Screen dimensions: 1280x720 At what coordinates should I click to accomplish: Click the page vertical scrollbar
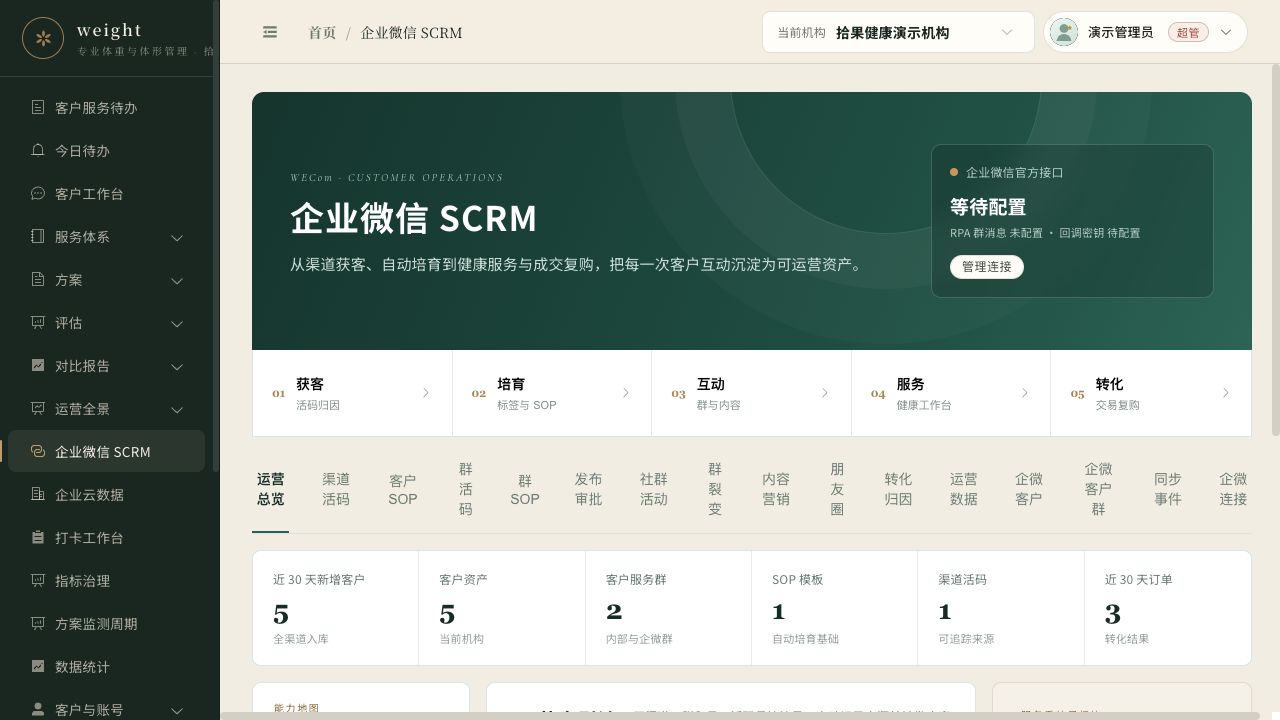(1275, 250)
